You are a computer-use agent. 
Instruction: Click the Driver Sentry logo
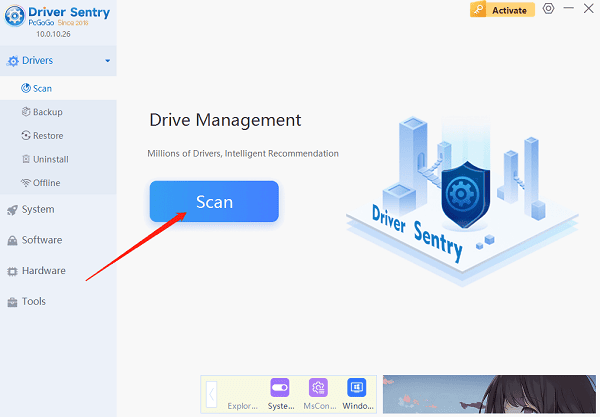(x=18, y=17)
